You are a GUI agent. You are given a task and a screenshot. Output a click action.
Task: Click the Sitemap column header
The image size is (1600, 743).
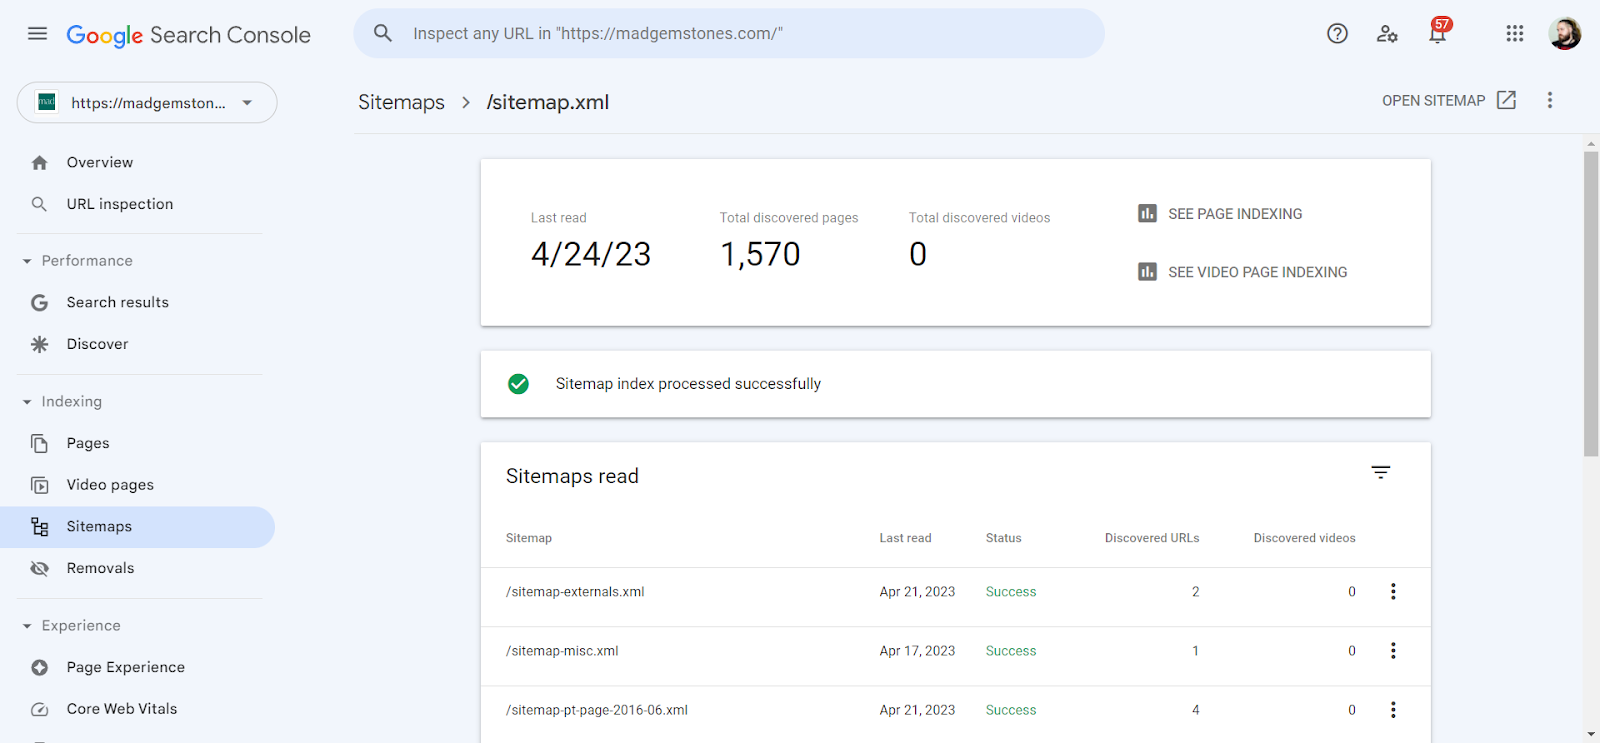click(529, 538)
